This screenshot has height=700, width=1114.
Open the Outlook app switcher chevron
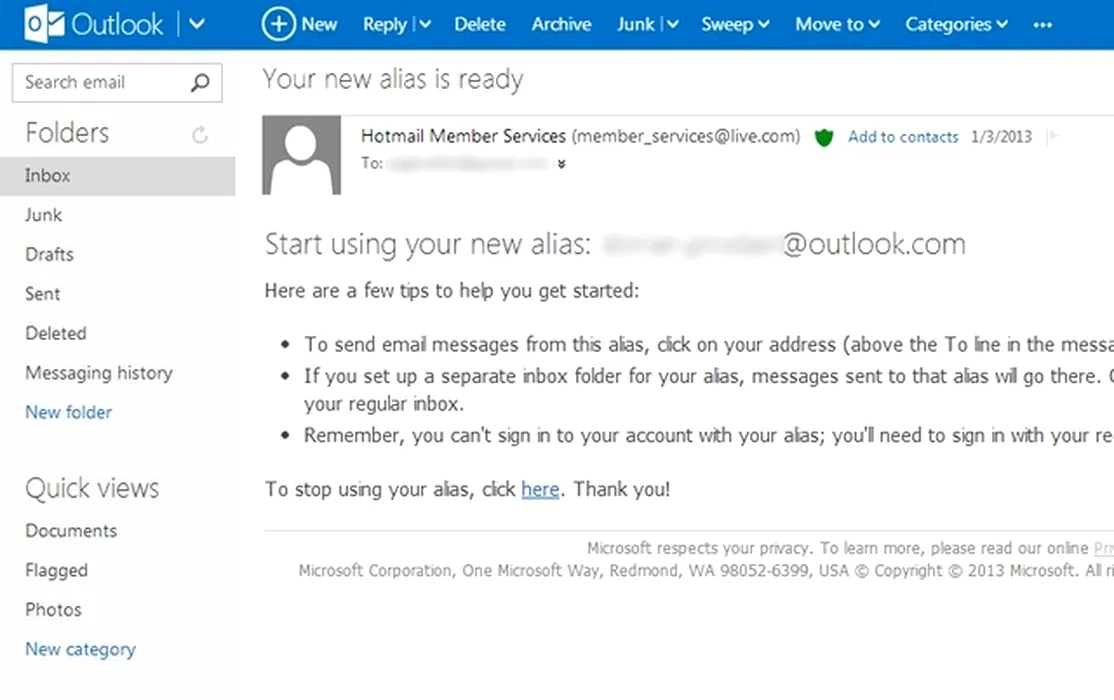[197, 24]
